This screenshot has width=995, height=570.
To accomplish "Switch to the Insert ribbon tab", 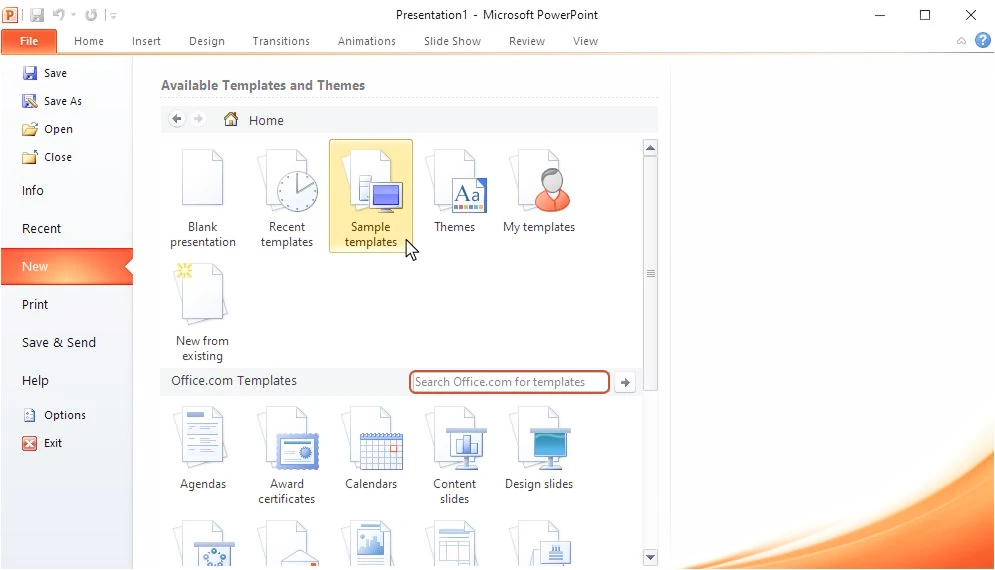I will click(146, 41).
